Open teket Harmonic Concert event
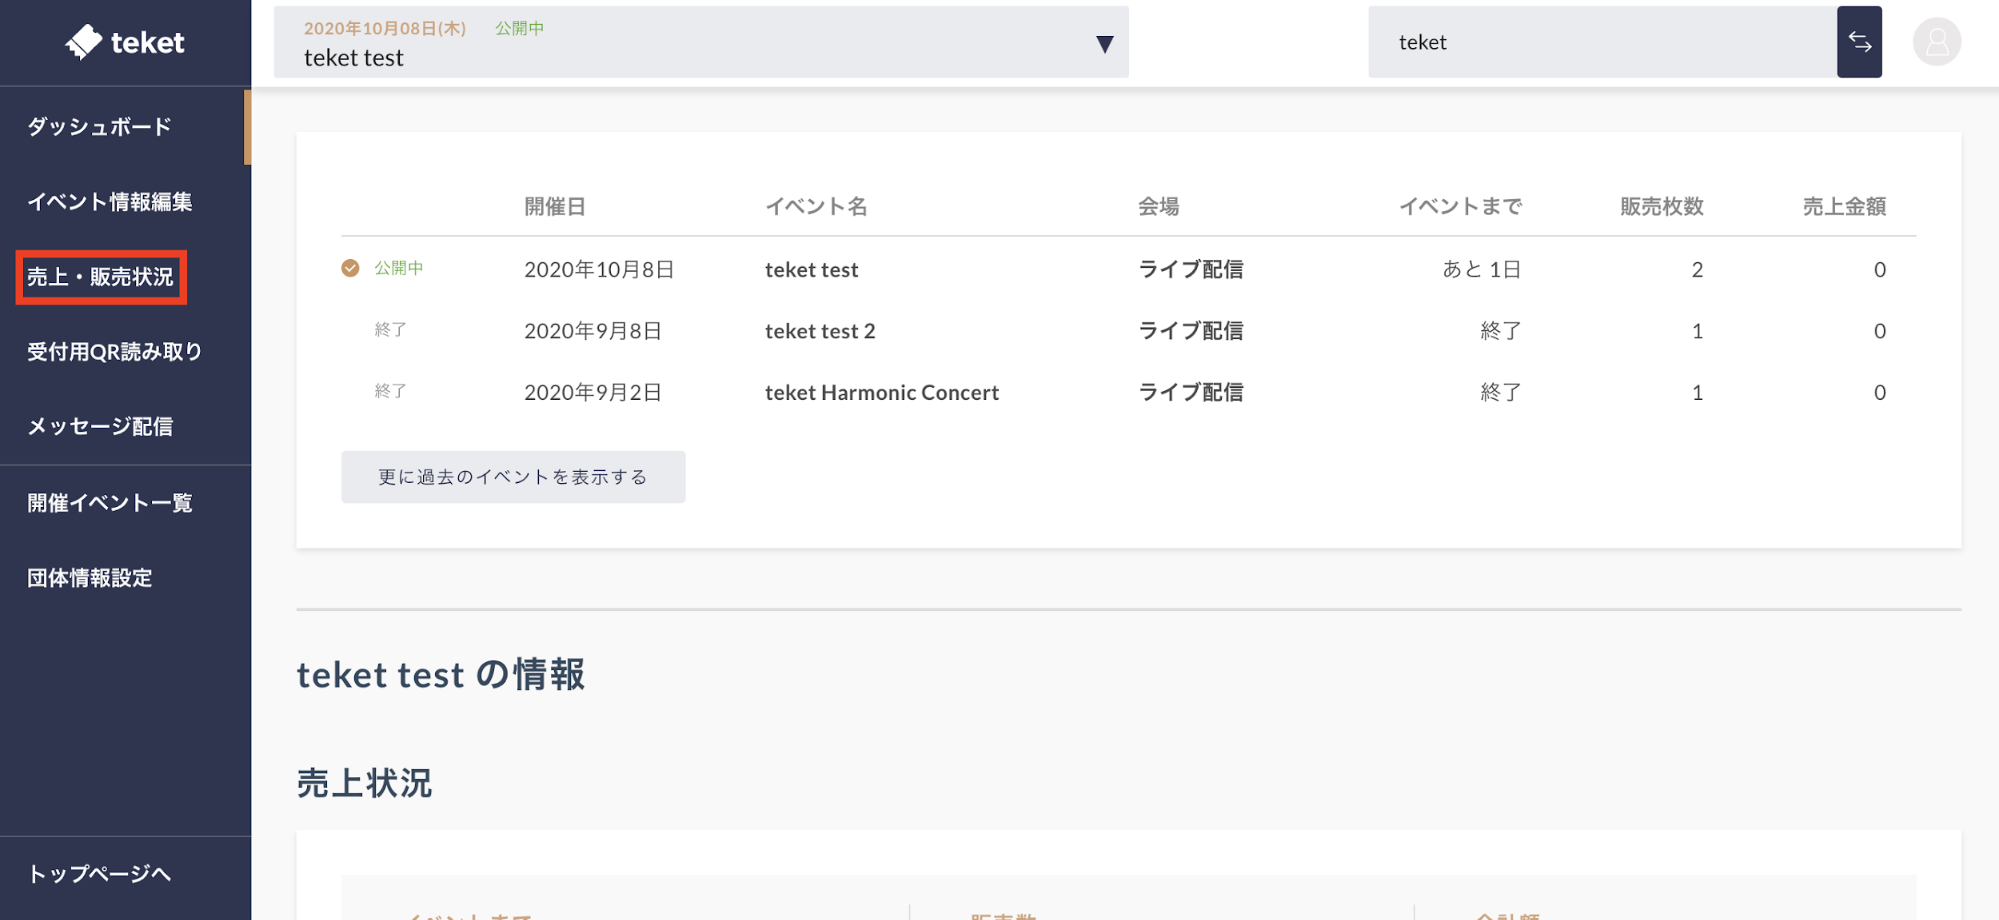Image resolution: width=1999 pixels, height=920 pixels. tap(882, 392)
